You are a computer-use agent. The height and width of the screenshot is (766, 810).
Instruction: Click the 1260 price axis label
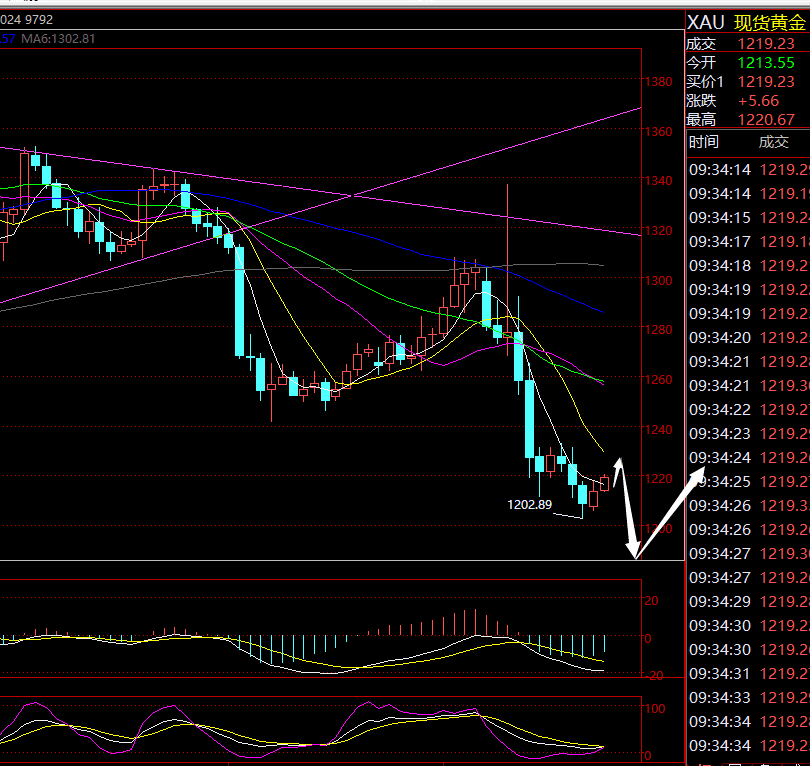point(658,380)
